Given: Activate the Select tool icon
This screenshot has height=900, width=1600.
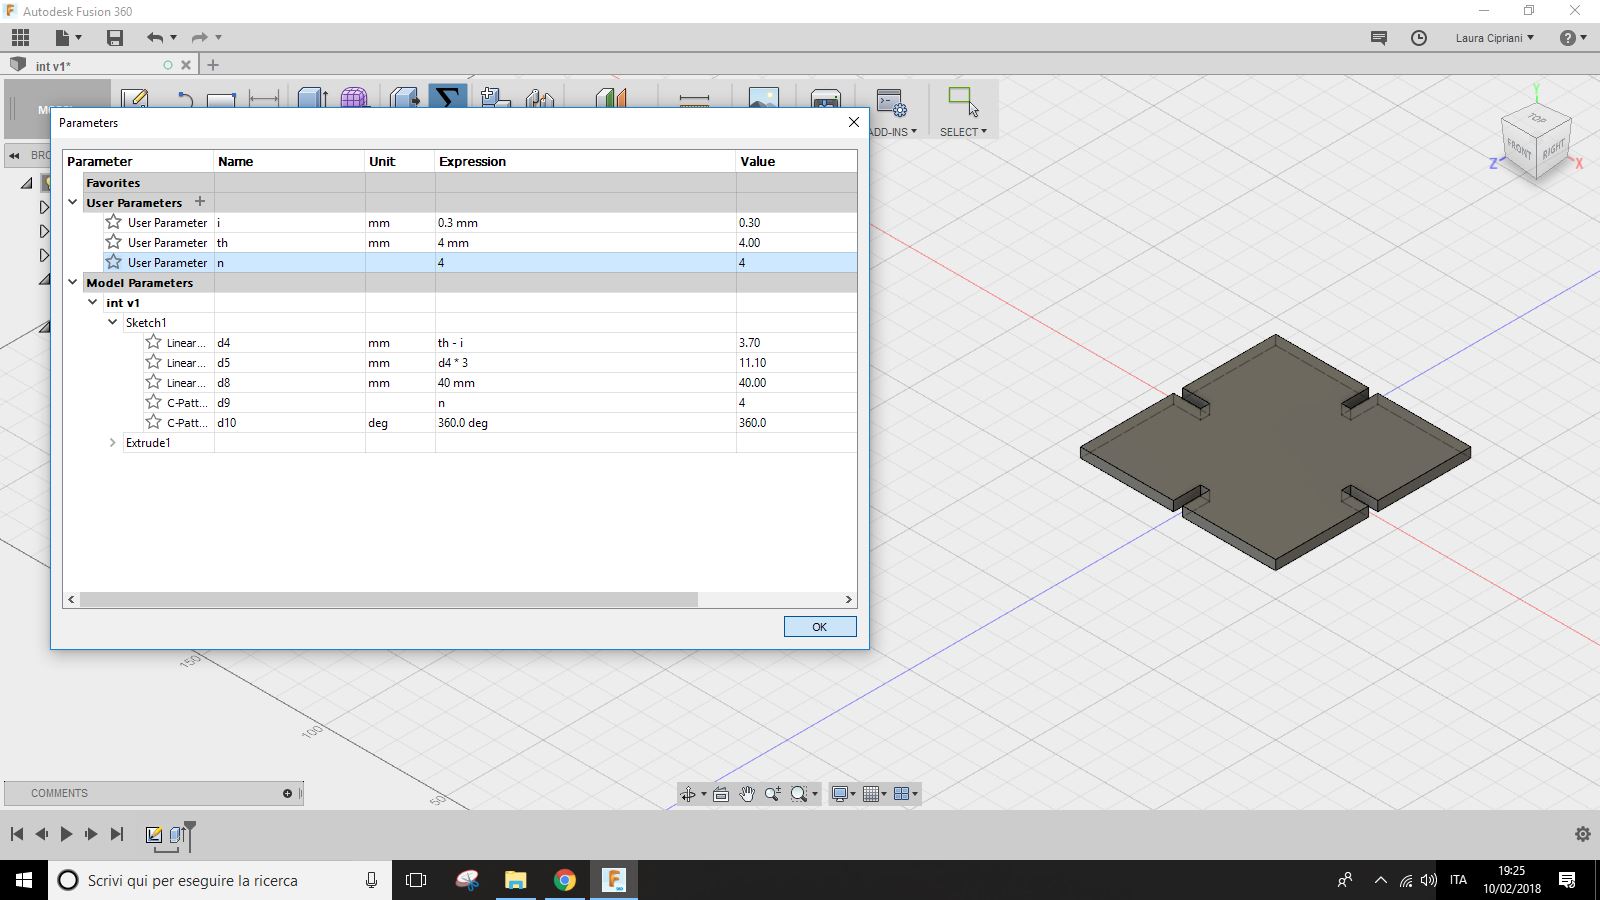Looking at the screenshot, I should coord(963,102).
